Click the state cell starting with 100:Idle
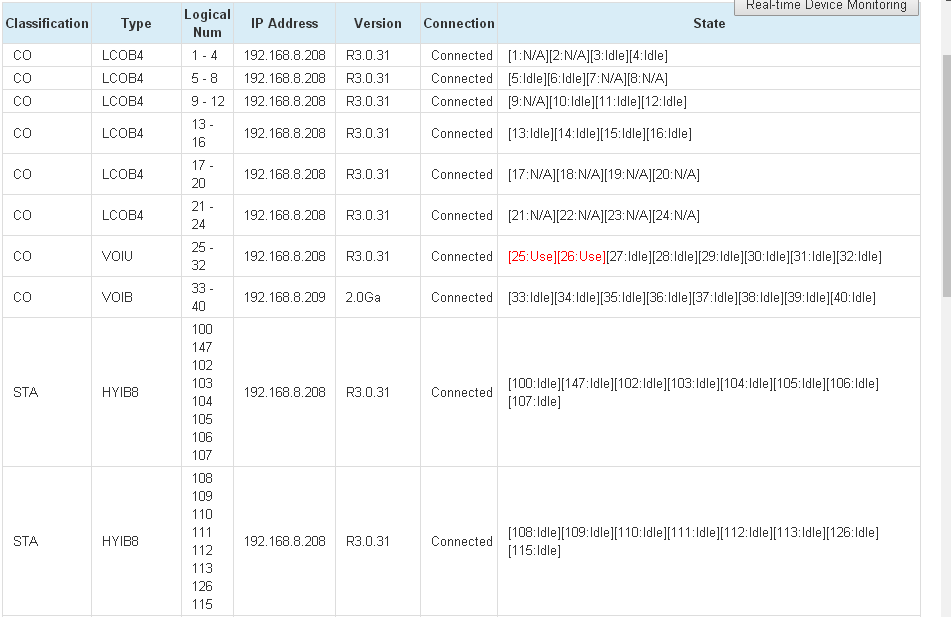This screenshot has width=951, height=617. tap(693, 393)
